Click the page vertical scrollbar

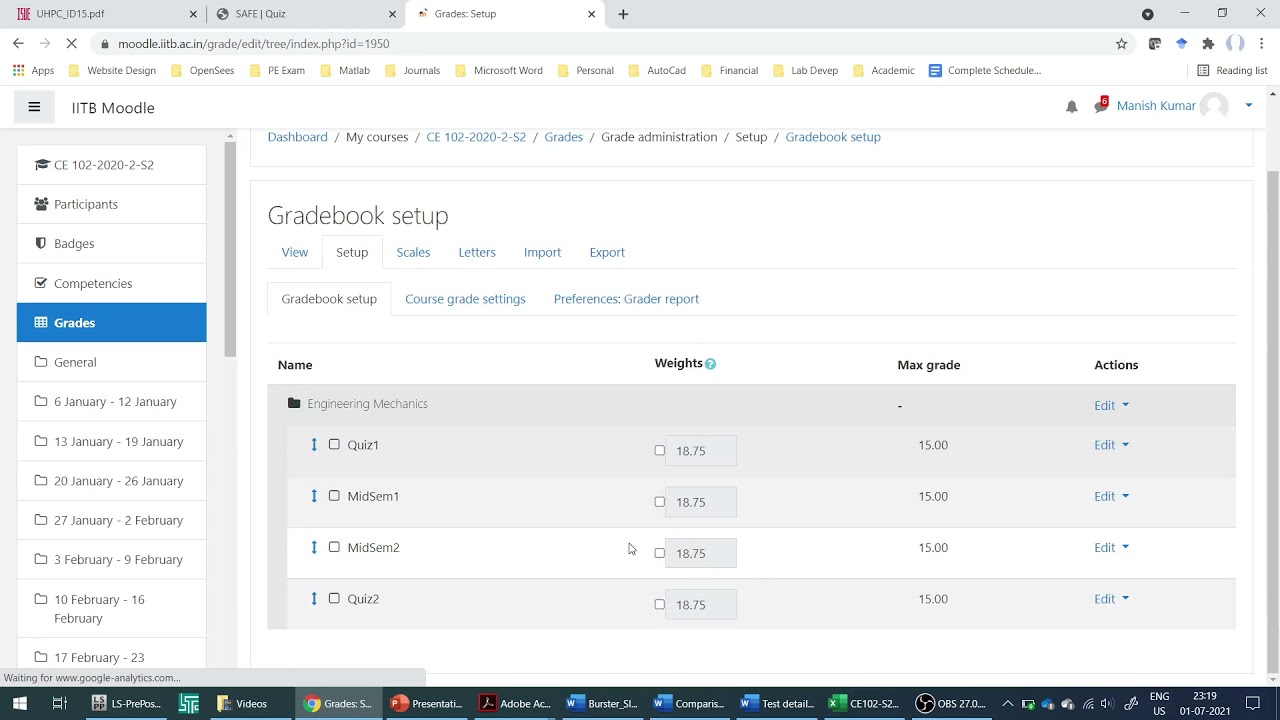click(x=1272, y=420)
